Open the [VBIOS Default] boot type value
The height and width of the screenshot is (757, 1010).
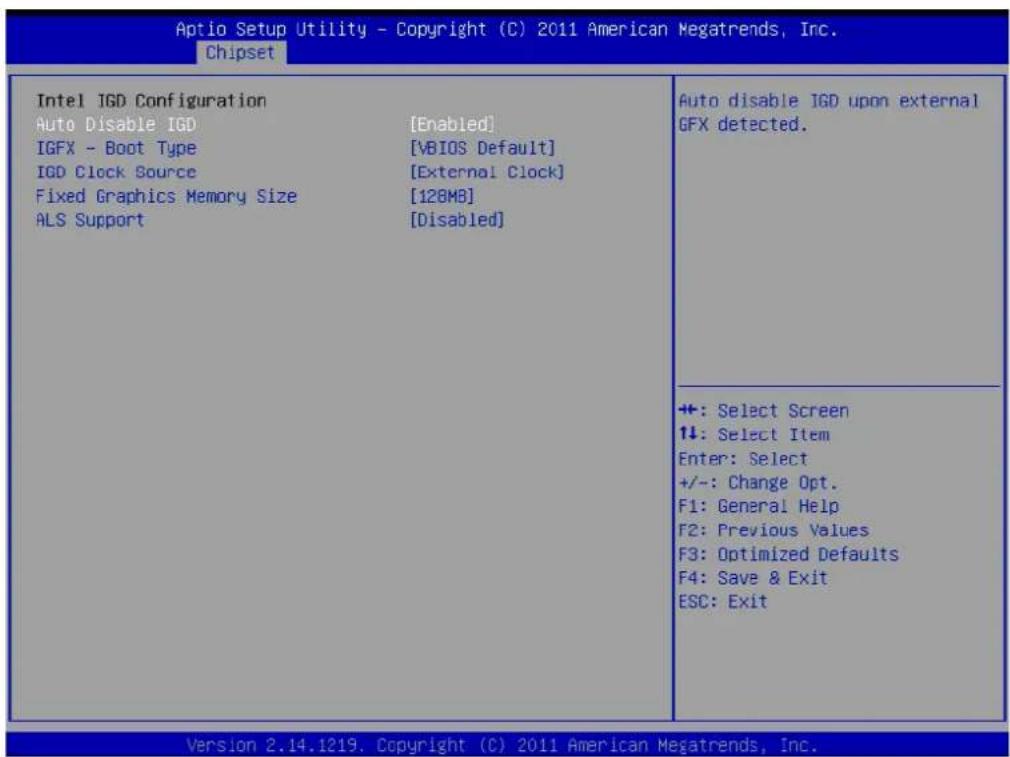point(482,148)
